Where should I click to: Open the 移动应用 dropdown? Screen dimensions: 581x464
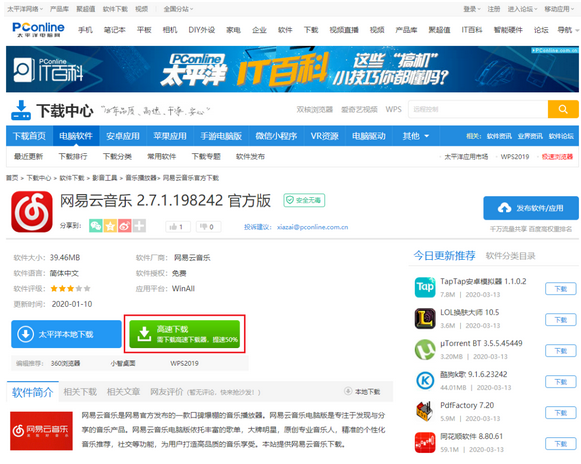pos(559,9)
